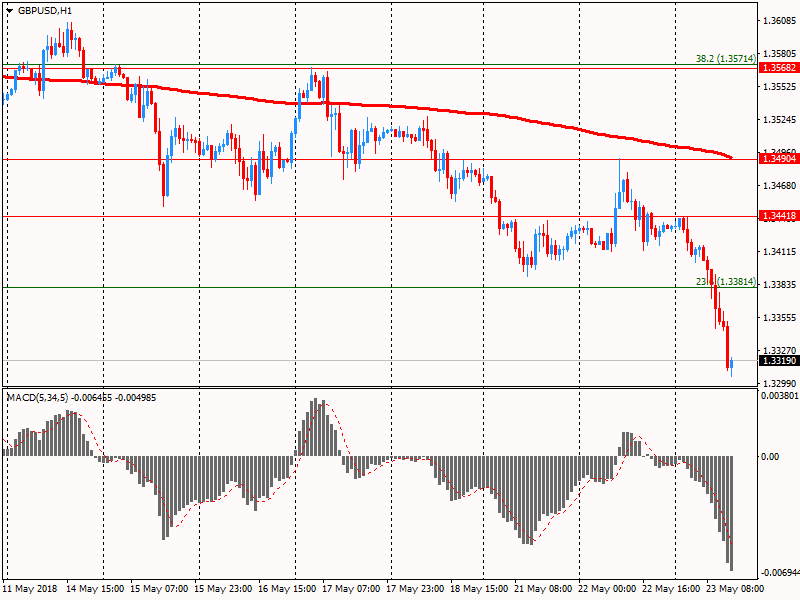800x600 pixels.
Task: Click the 38.2 (1.35714) Fibonacci label
Action: pyautogui.click(x=723, y=59)
